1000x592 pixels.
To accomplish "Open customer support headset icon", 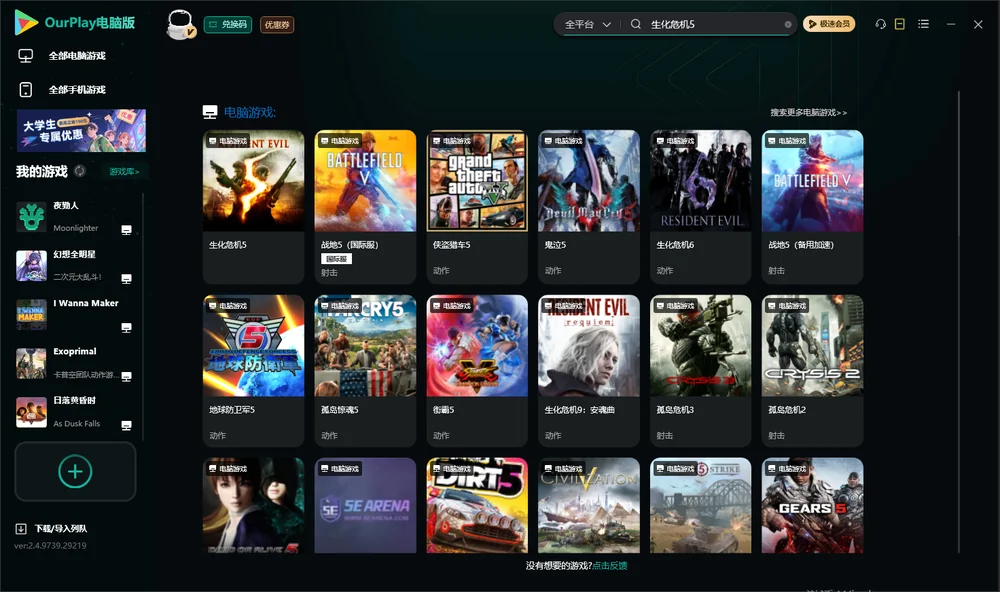I will pyautogui.click(x=880, y=24).
